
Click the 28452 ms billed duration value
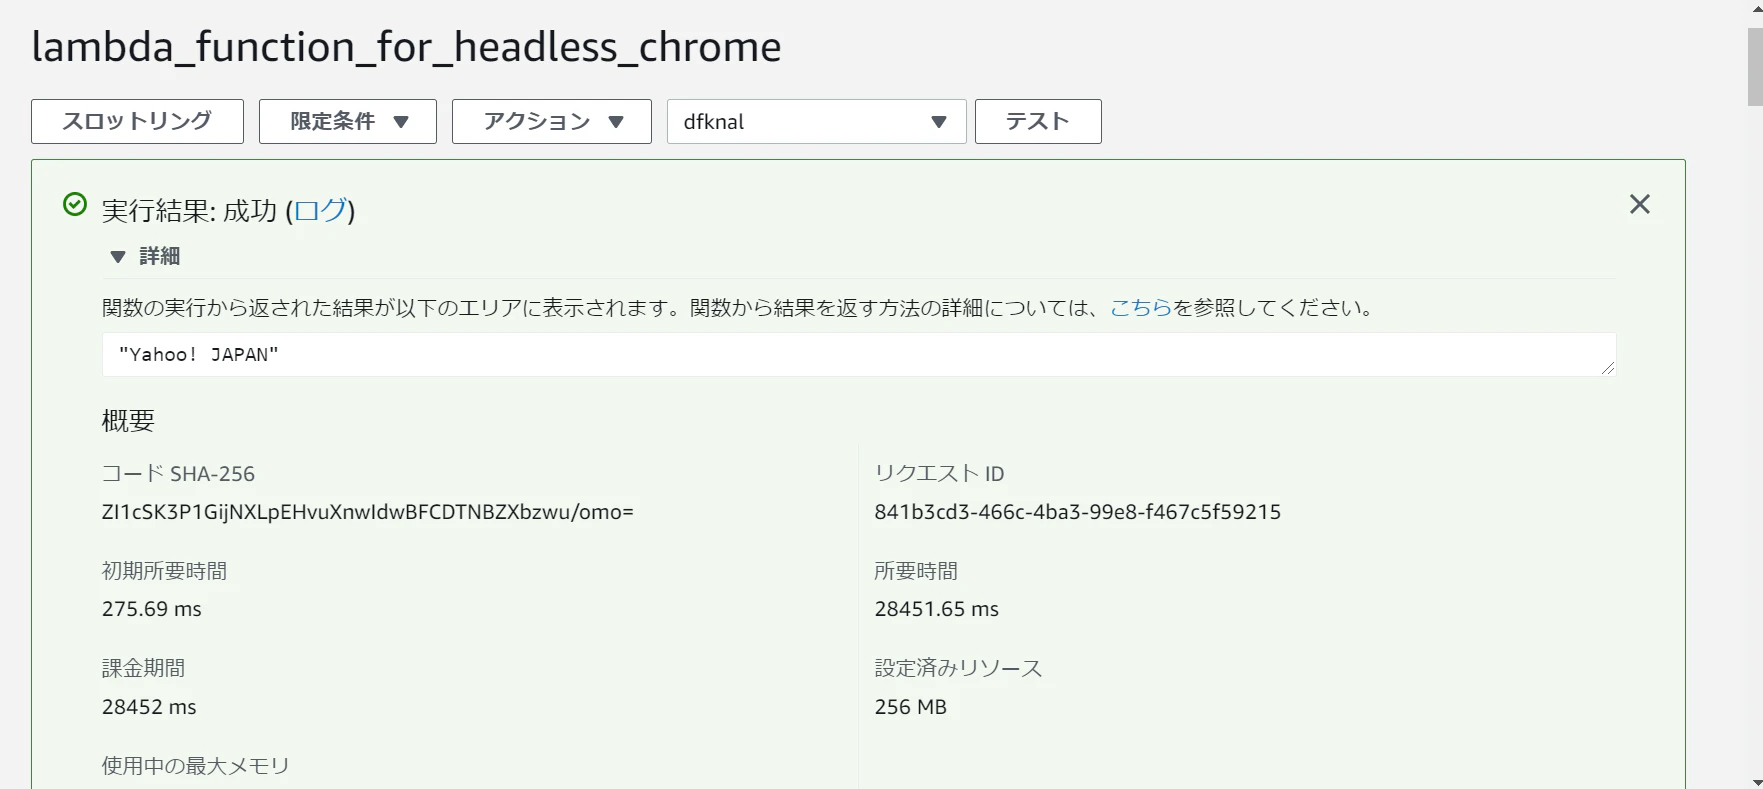pyautogui.click(x=149, y=707)
